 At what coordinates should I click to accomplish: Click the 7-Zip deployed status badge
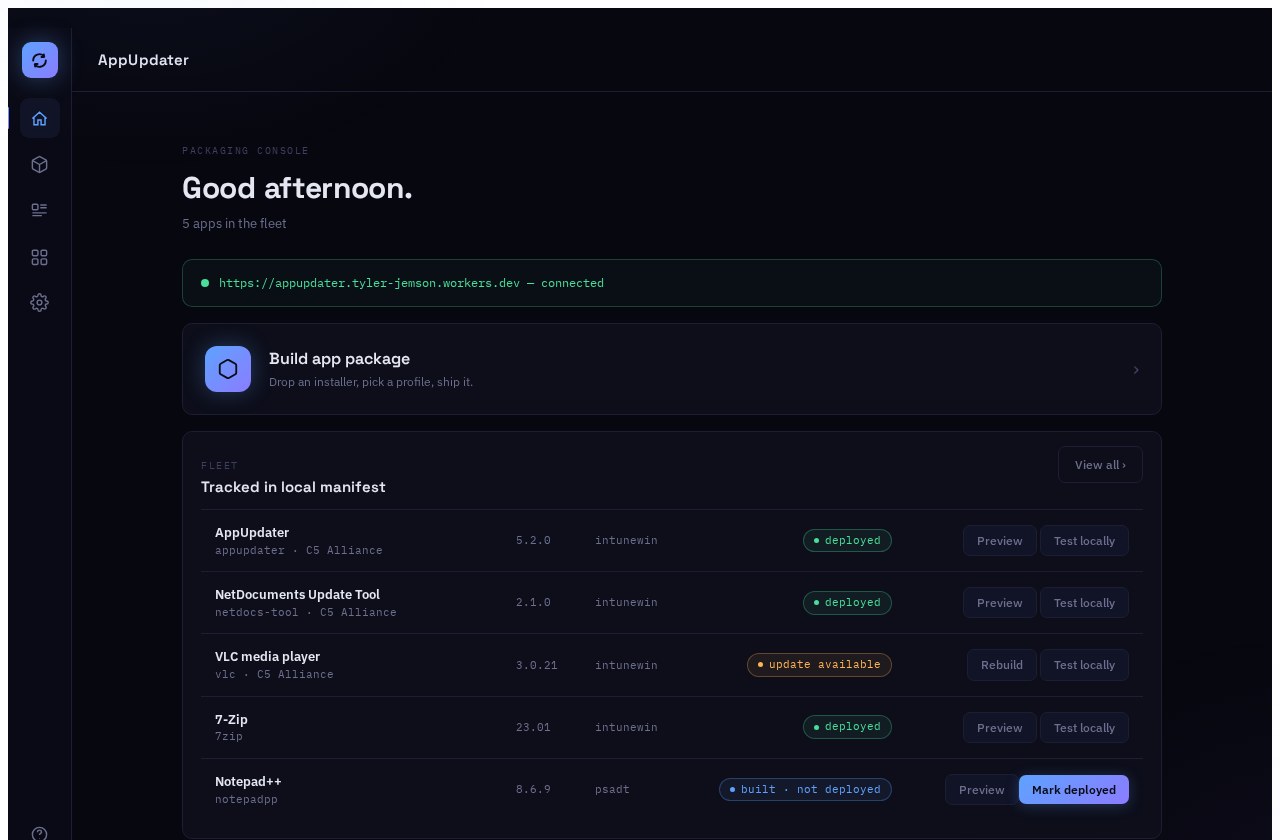[847, 726]
